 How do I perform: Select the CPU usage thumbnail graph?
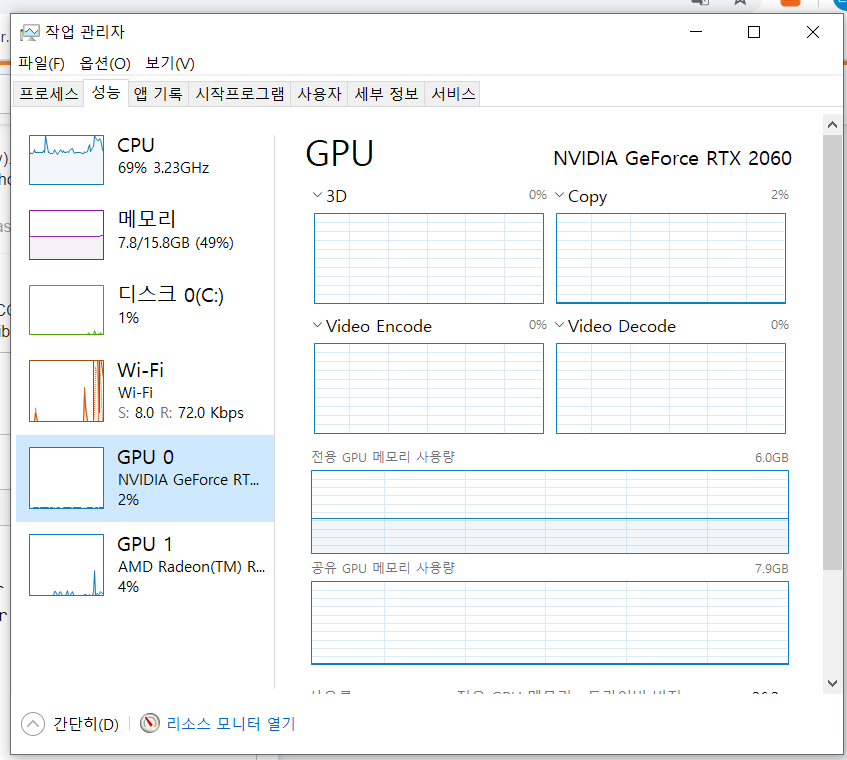coord(66,160)
